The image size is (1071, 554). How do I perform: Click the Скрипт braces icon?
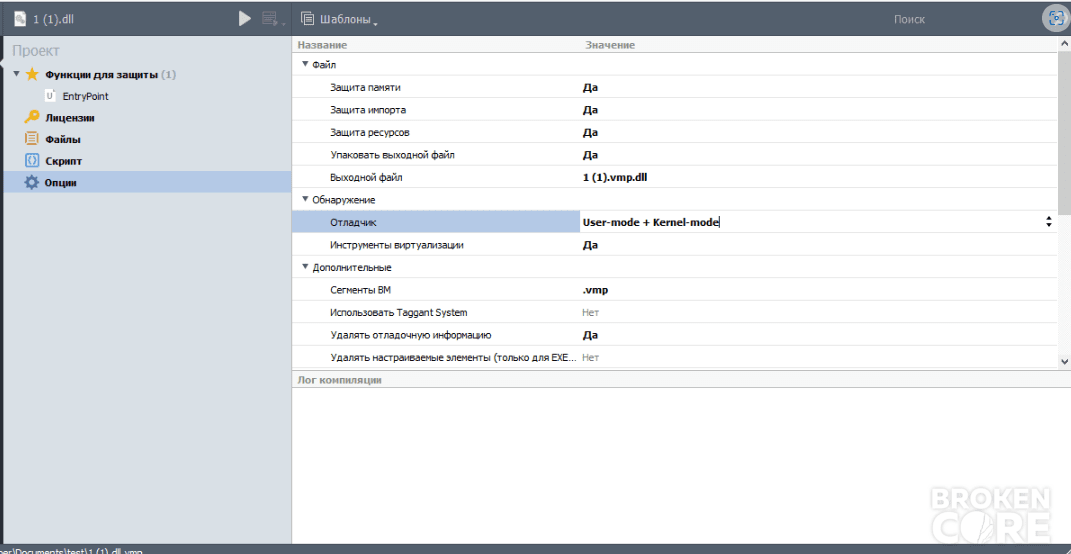[x=31, y=161]
